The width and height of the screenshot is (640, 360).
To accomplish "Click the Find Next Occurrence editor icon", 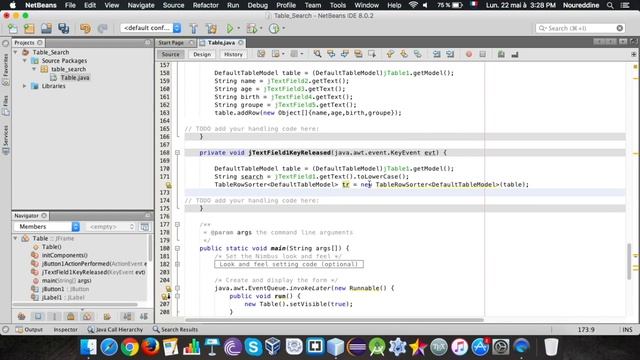I will tap(344, 54).
